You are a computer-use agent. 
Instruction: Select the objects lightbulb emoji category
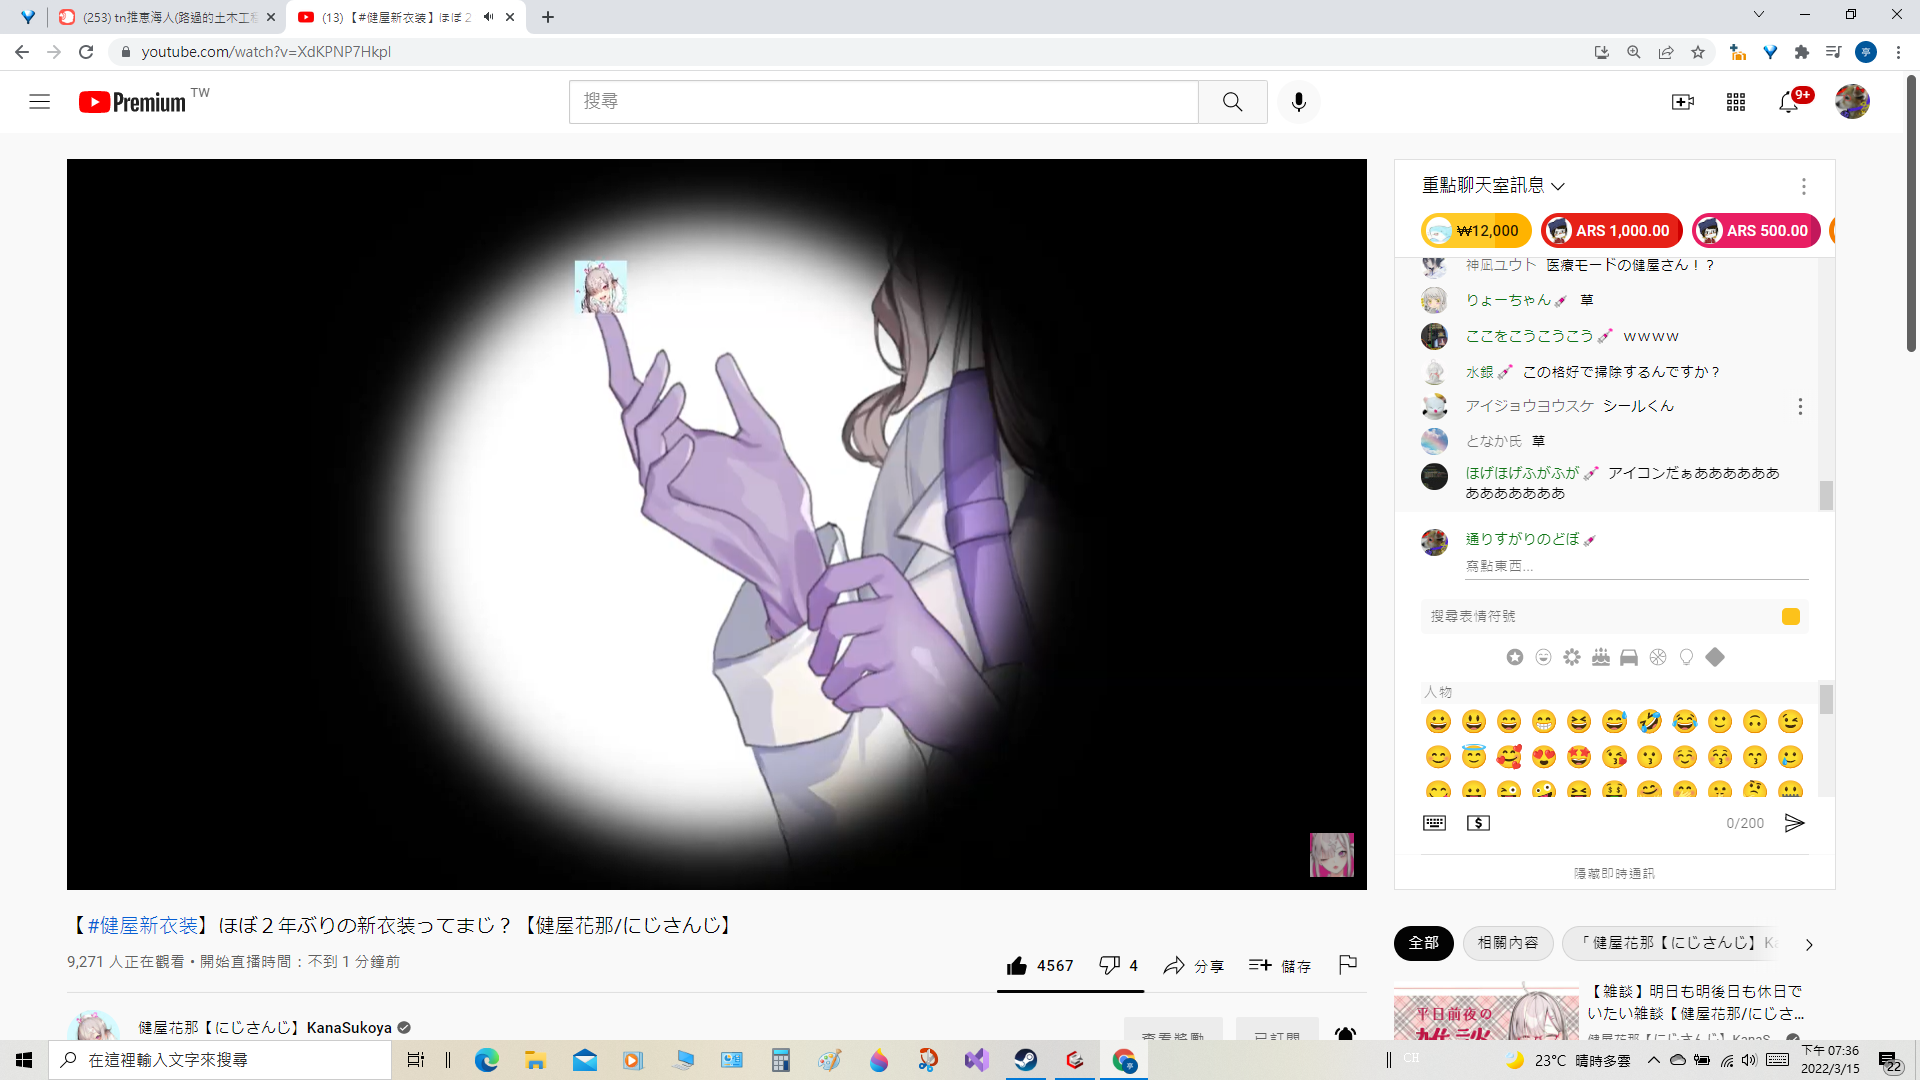point(1687,657)
